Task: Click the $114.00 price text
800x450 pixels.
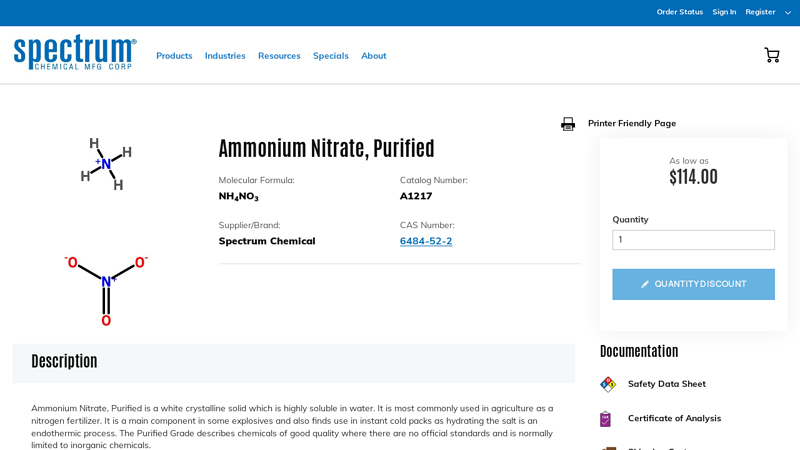Action: (x=693, y=177)
